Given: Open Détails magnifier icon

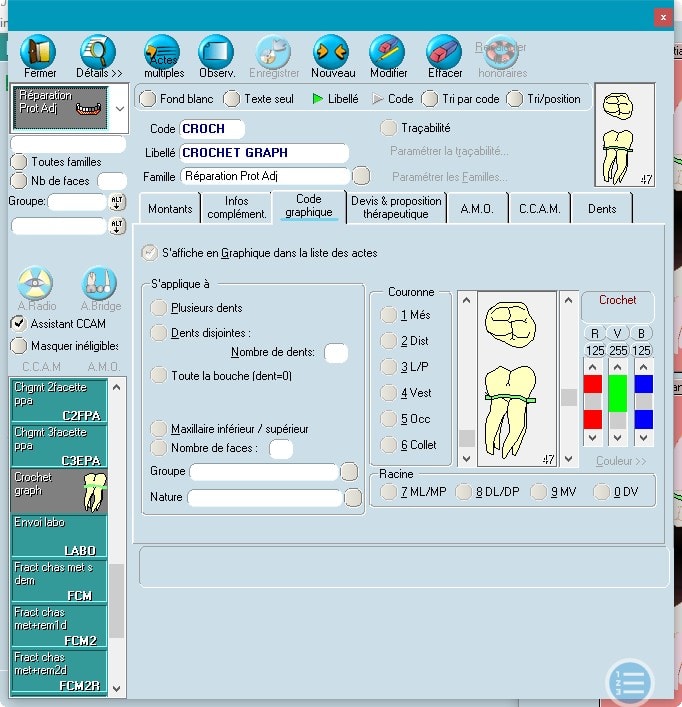Looking at the screenshot, I should click(98, 52).
